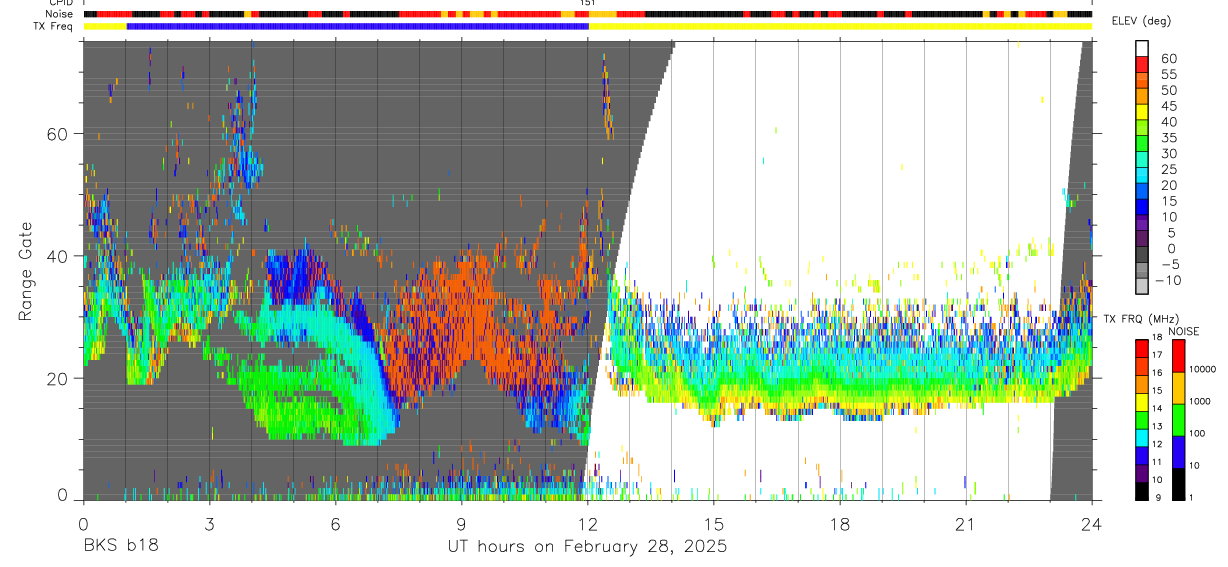The image size is (1228, 567).
Task: Select the cyan swatch in TX FRQ legend
Action: [1141, 436]
